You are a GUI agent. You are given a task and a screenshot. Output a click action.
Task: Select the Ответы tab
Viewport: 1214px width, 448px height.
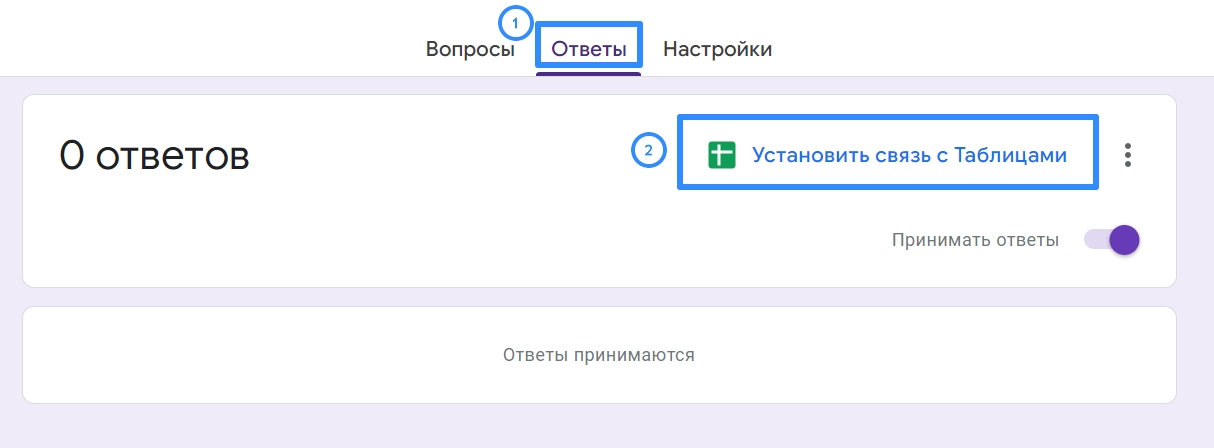(x=590, y=49)
